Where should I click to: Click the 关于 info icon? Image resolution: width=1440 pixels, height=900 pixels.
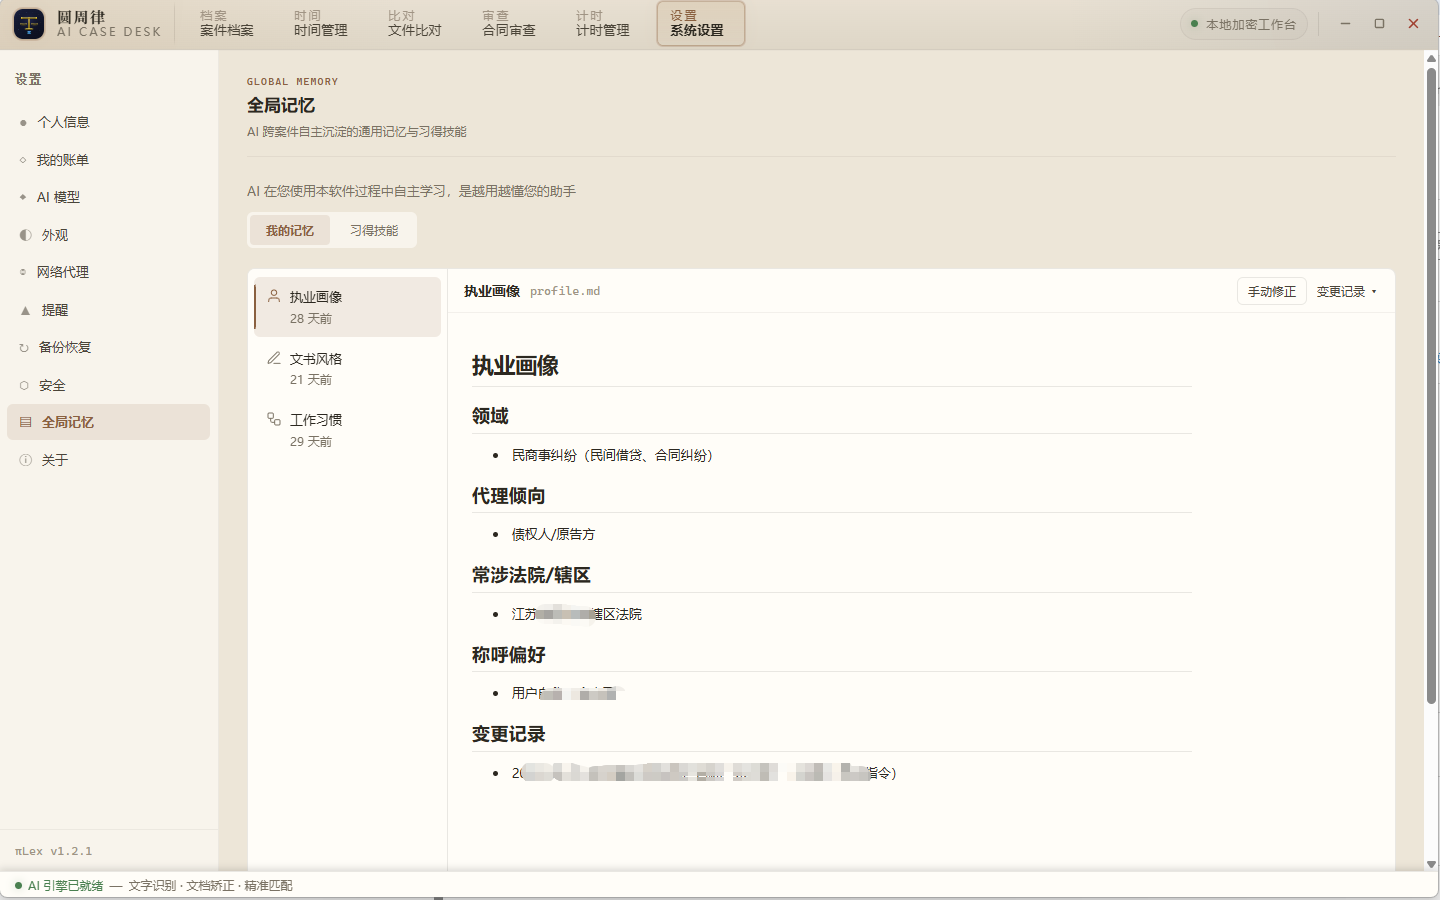coord(25,460)
